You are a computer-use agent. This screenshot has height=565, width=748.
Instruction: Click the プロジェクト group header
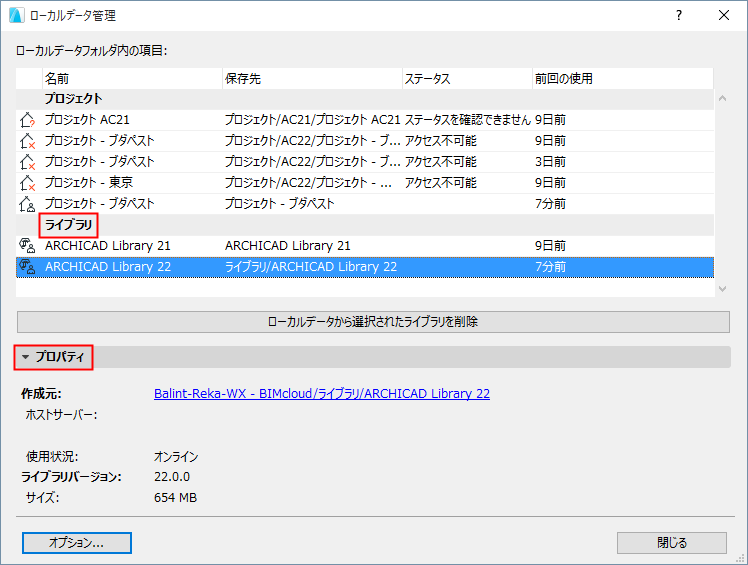[x=73, y=99]
